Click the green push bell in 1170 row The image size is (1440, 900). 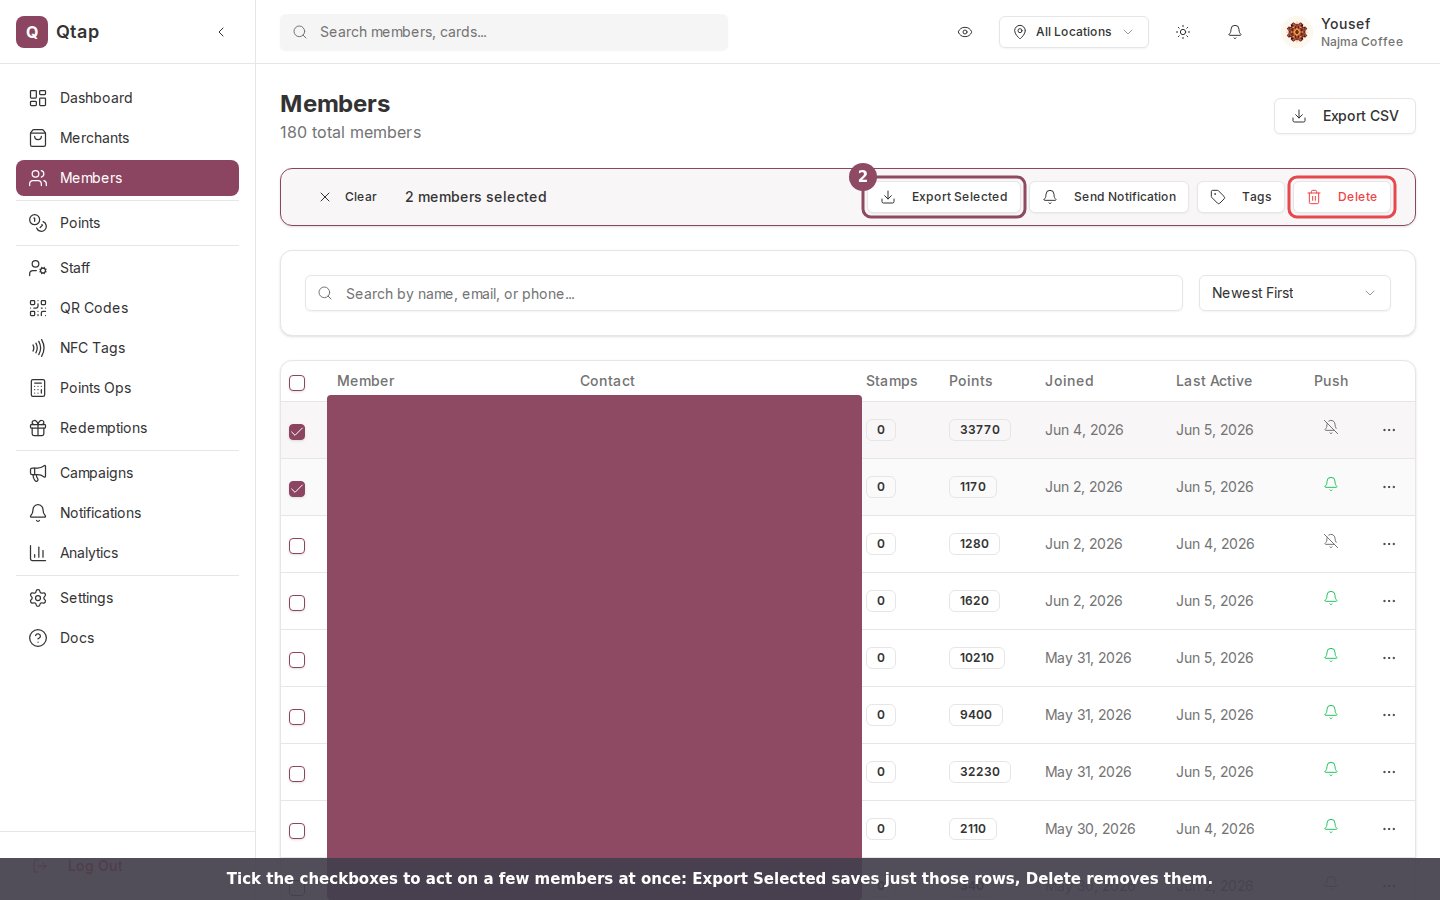[x=1331, y=484]
